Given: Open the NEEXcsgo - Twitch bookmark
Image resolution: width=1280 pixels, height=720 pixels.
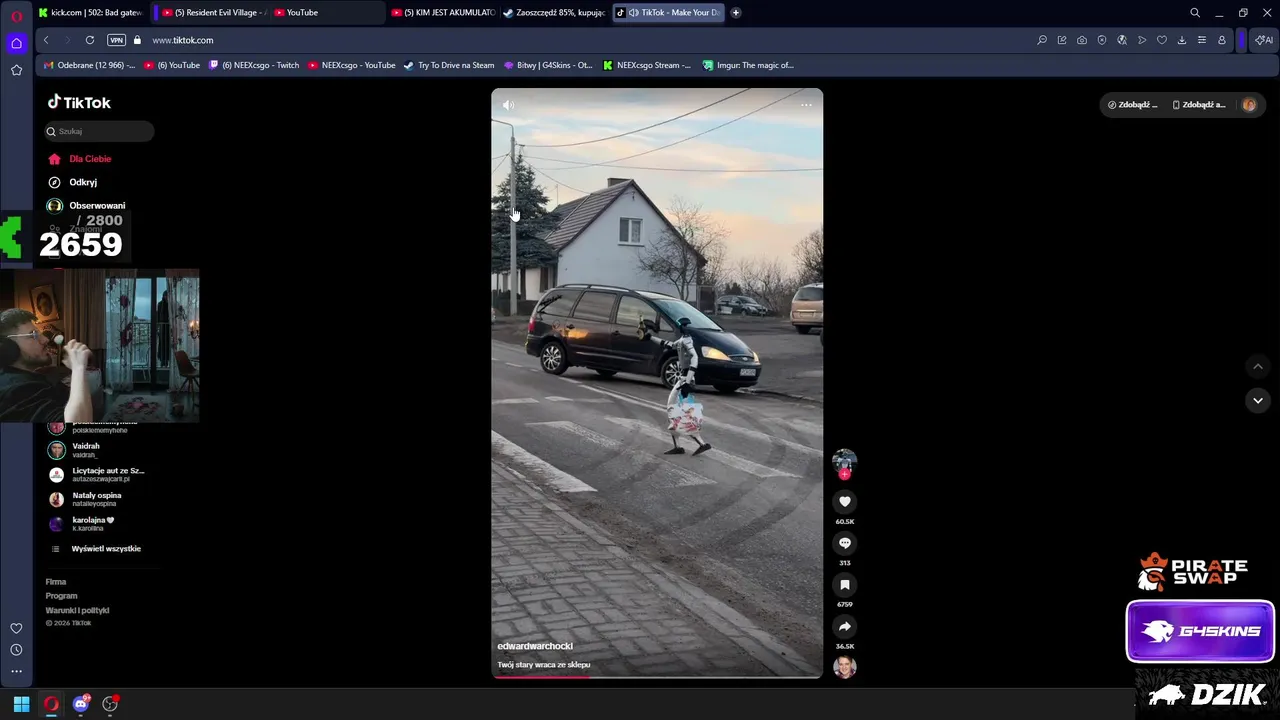Looking at the screenshot, I should tap(254, 65).
